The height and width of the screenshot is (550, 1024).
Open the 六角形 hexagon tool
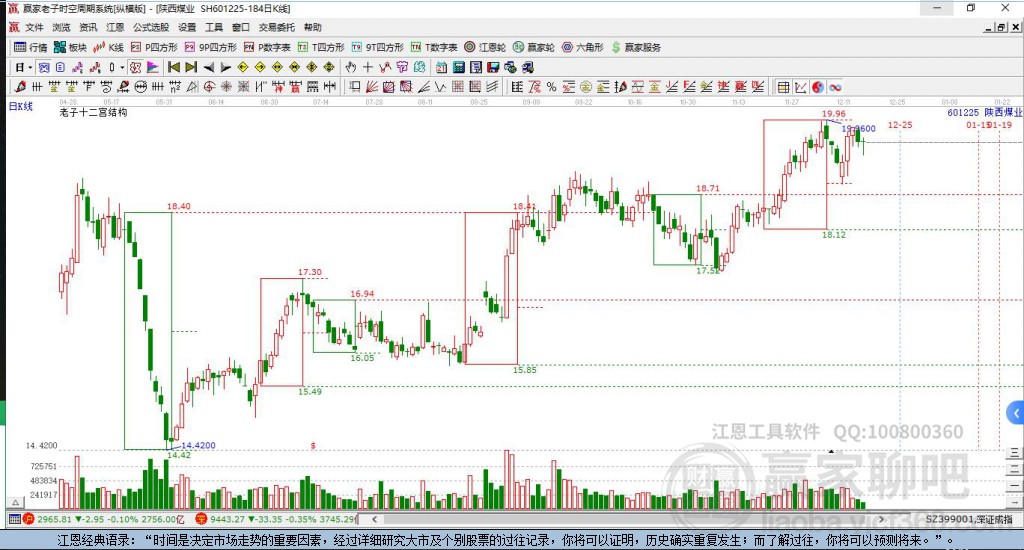pyautogui.click(x=583, y=47)
